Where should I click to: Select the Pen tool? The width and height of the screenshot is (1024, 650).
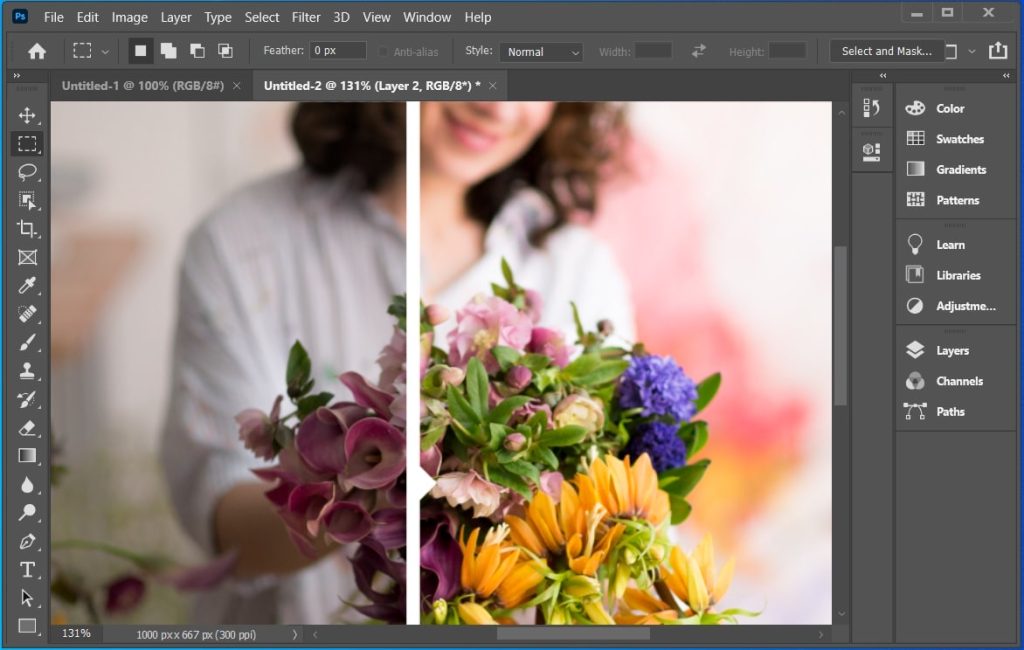tap(27, 541)
